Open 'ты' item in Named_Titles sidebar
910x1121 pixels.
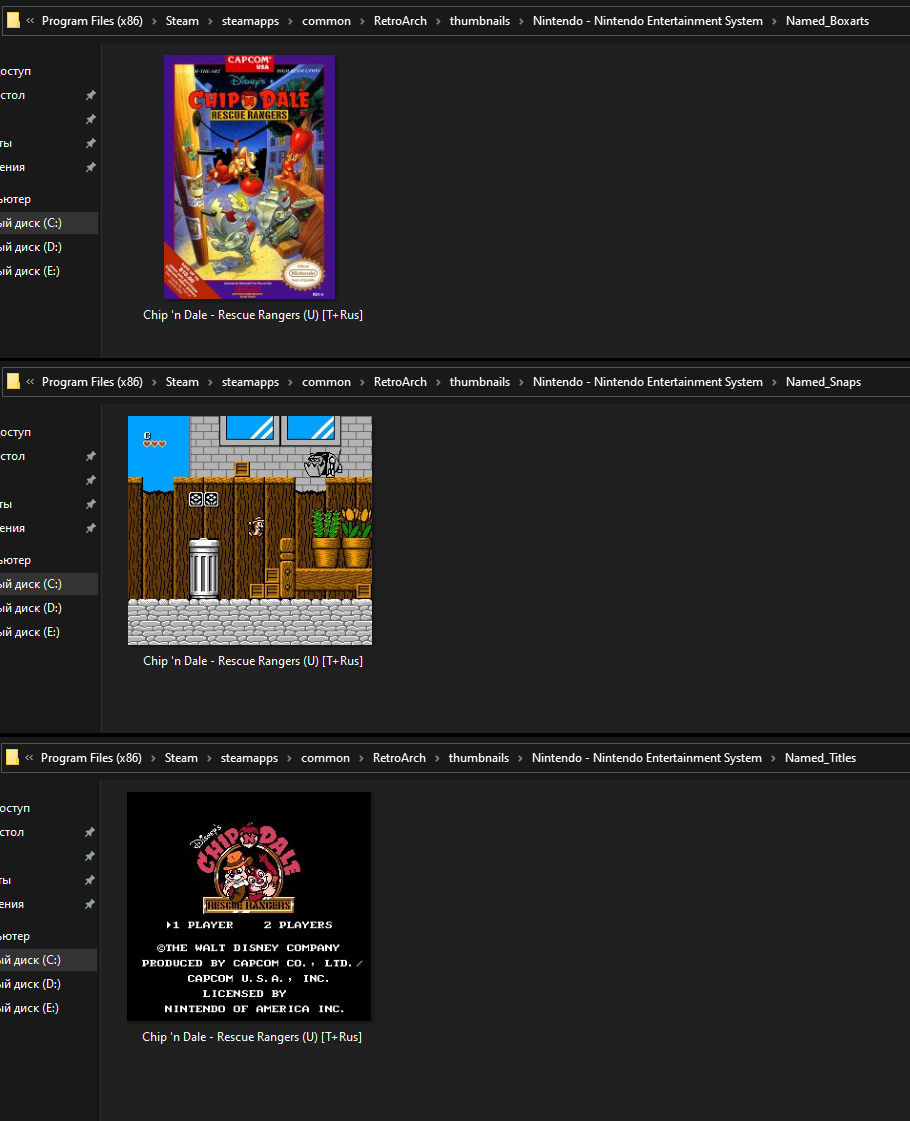(6, 880)
